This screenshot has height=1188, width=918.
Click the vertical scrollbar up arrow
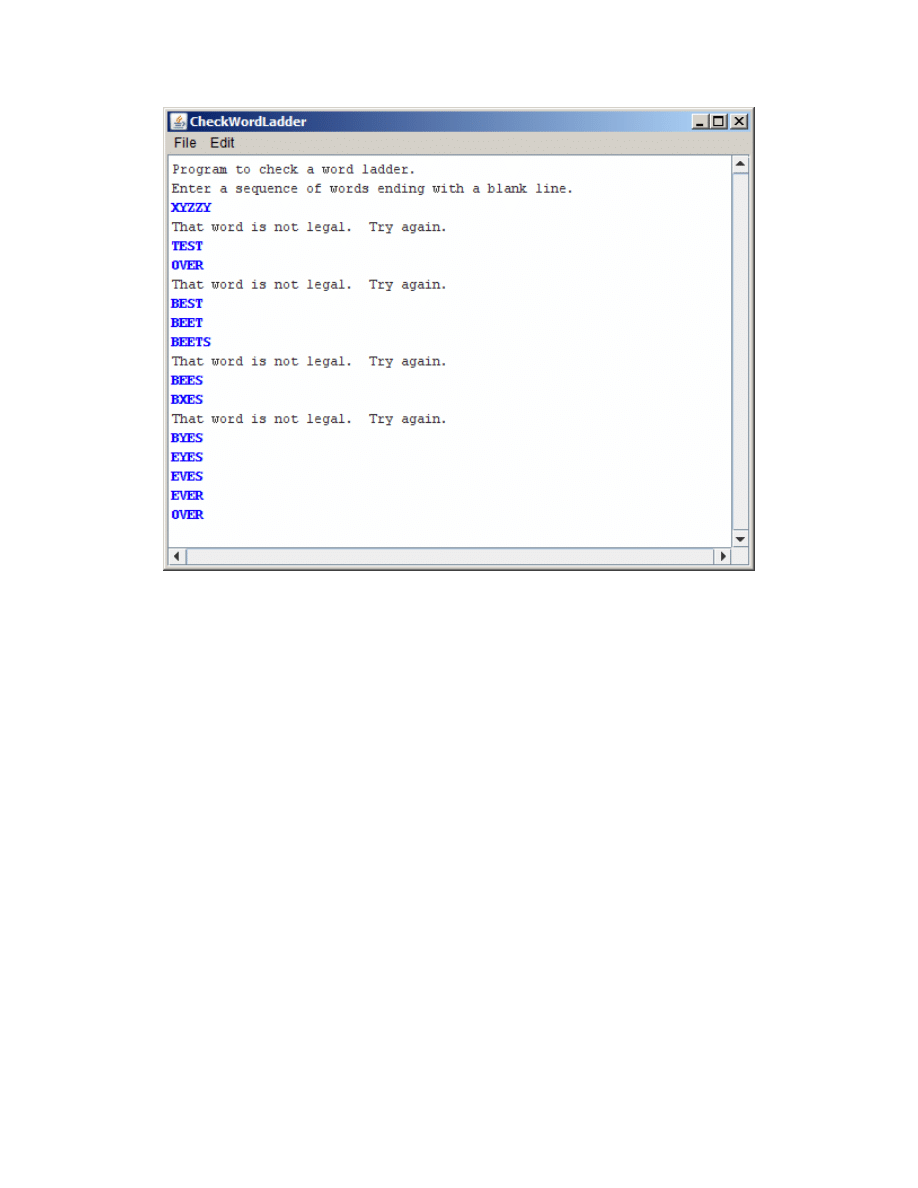[x=740, y=163]
